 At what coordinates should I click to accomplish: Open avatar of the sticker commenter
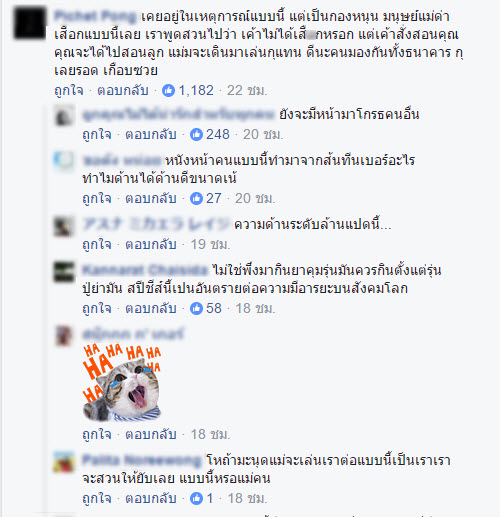(64, 336)
